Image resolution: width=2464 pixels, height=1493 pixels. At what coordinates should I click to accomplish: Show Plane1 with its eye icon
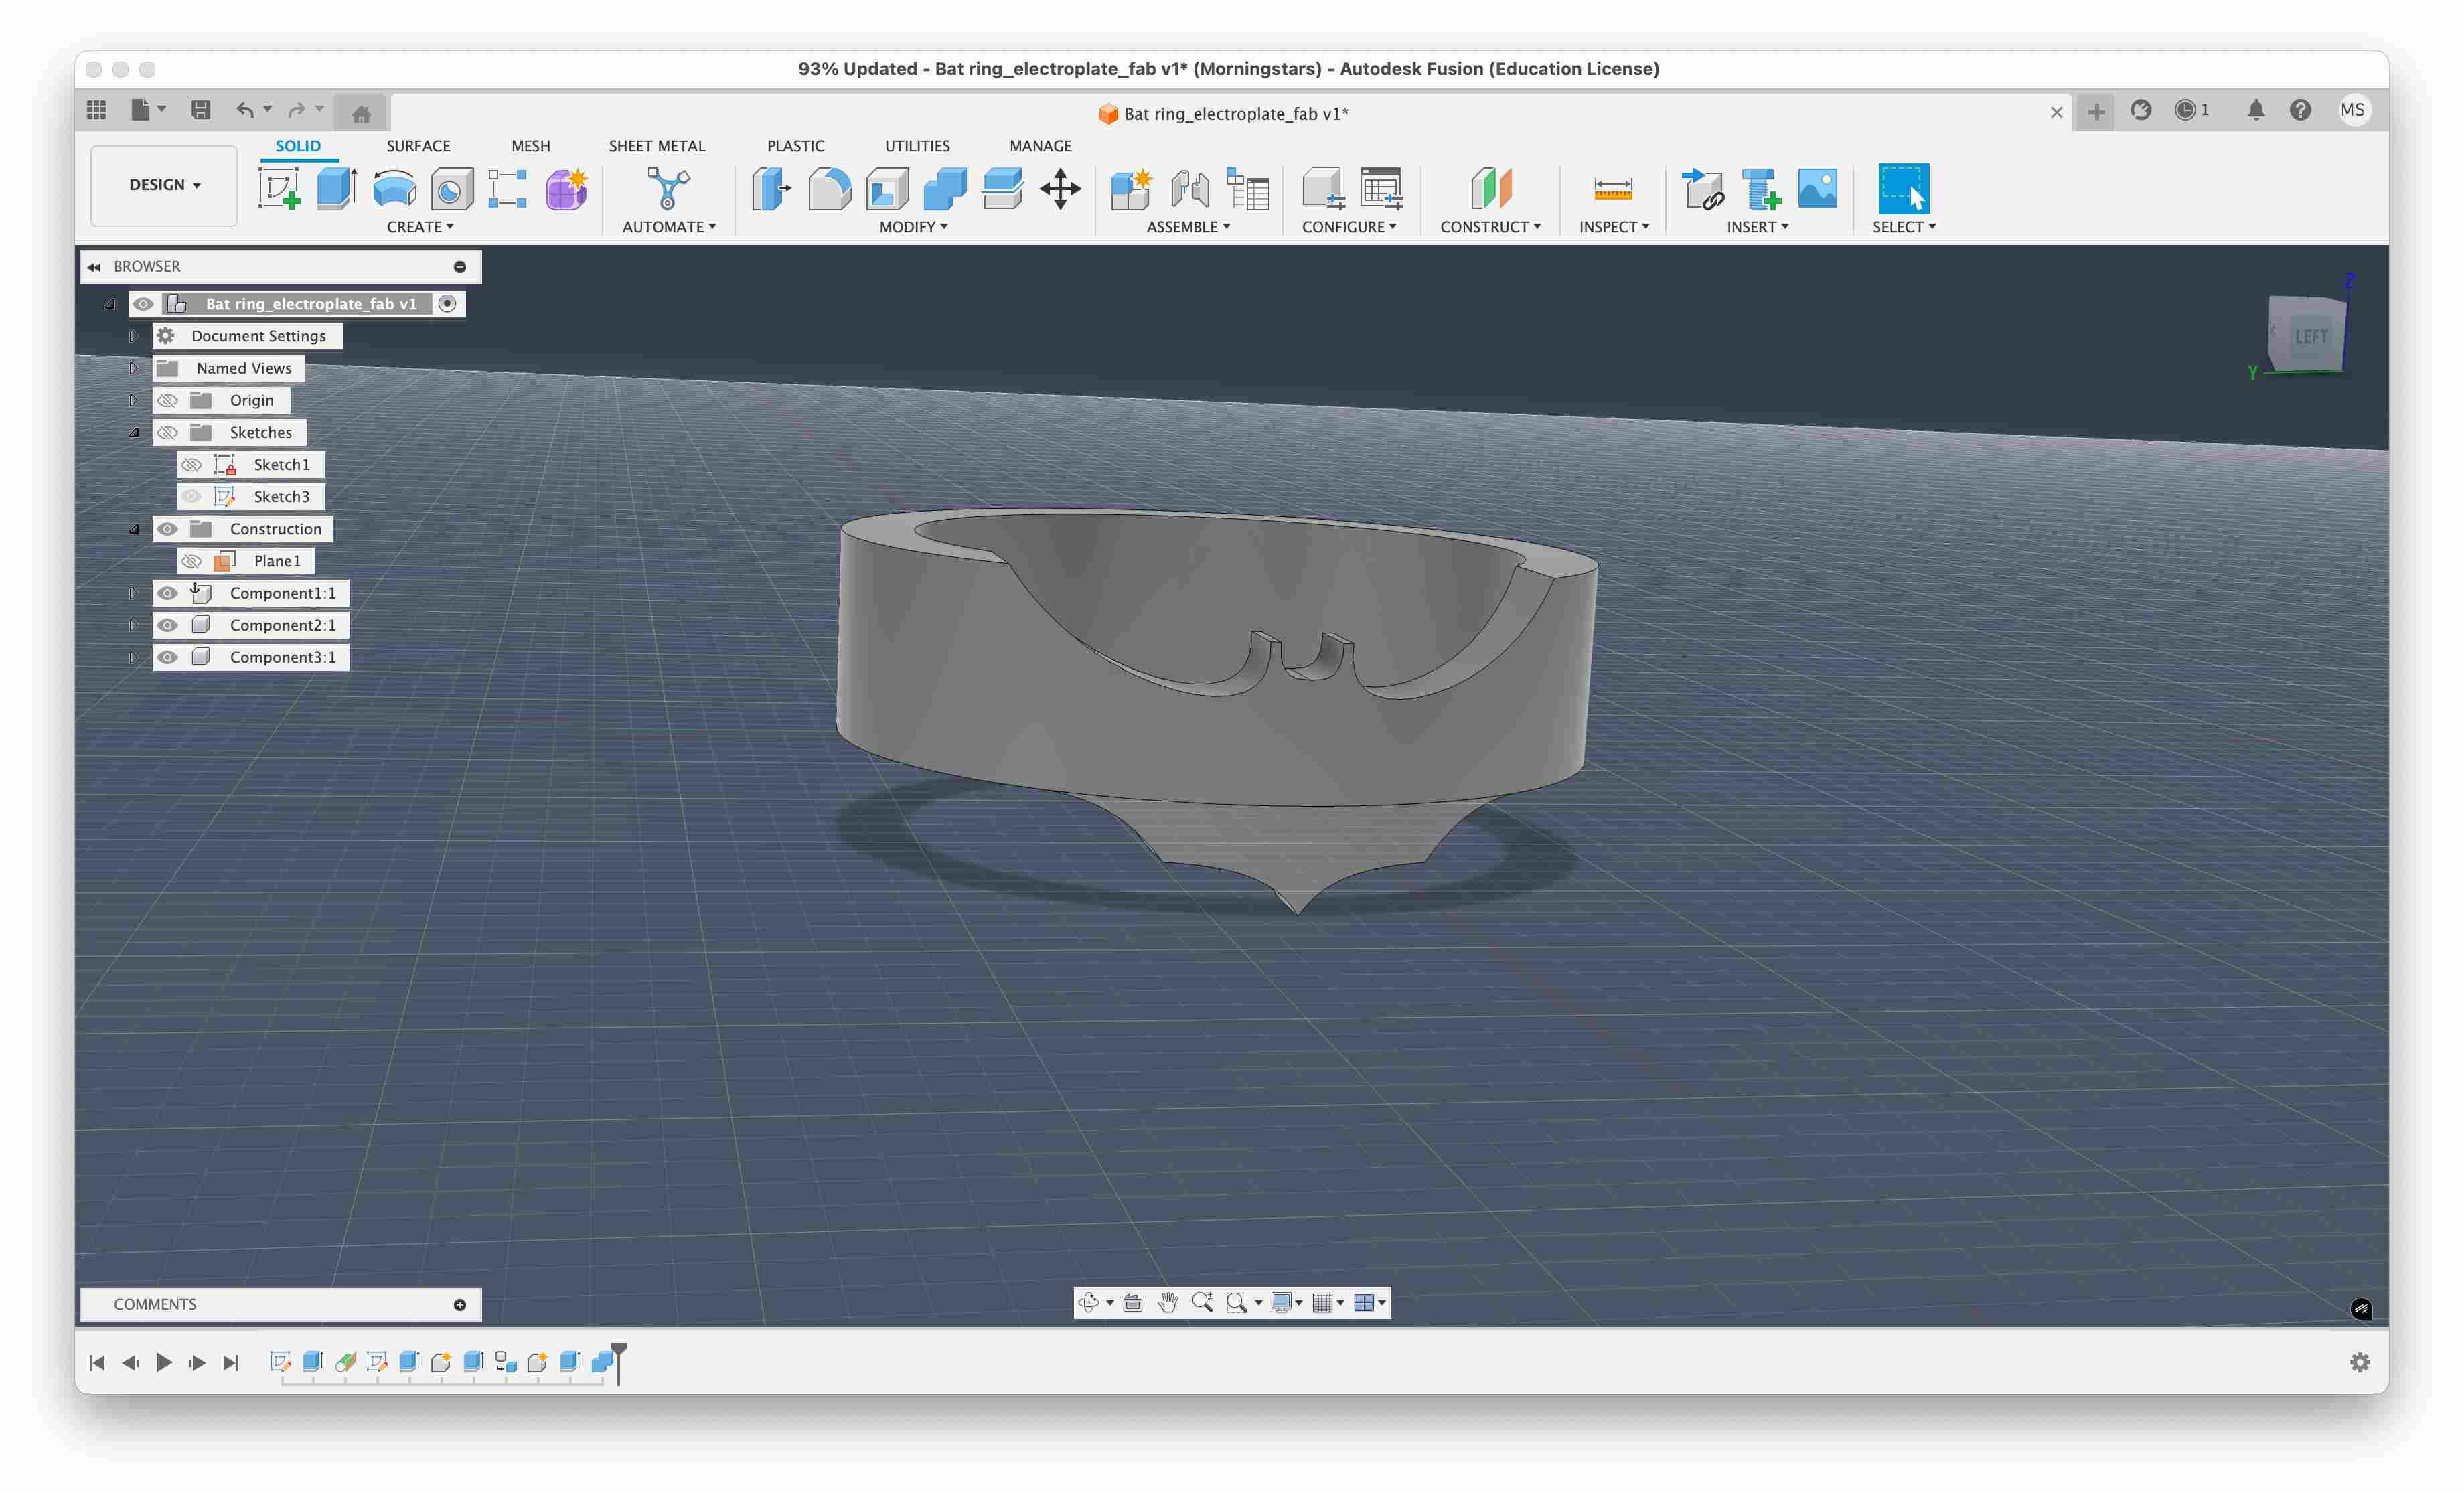point(191,560)
